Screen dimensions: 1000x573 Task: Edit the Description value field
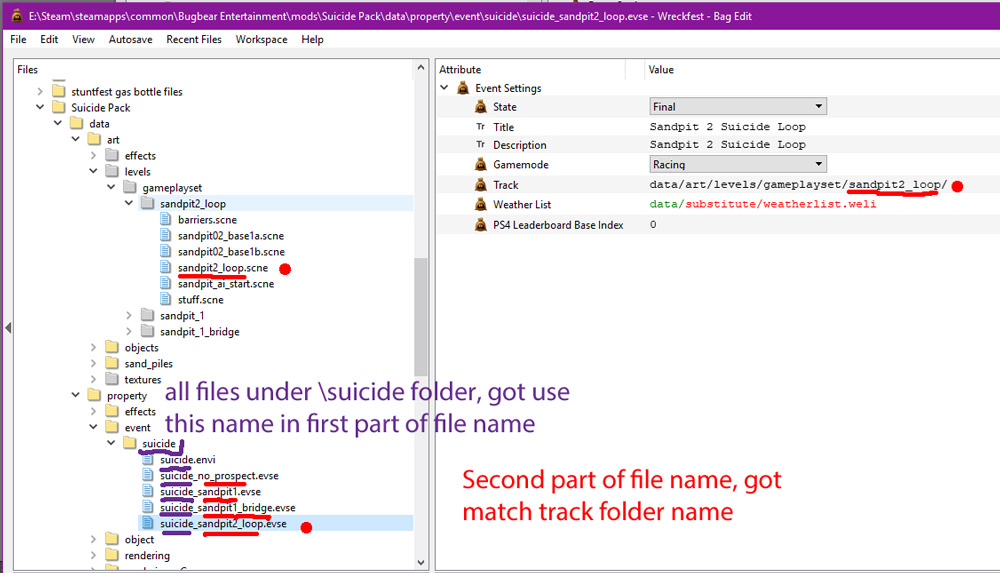pyautogui.click(x=728, y=145)
